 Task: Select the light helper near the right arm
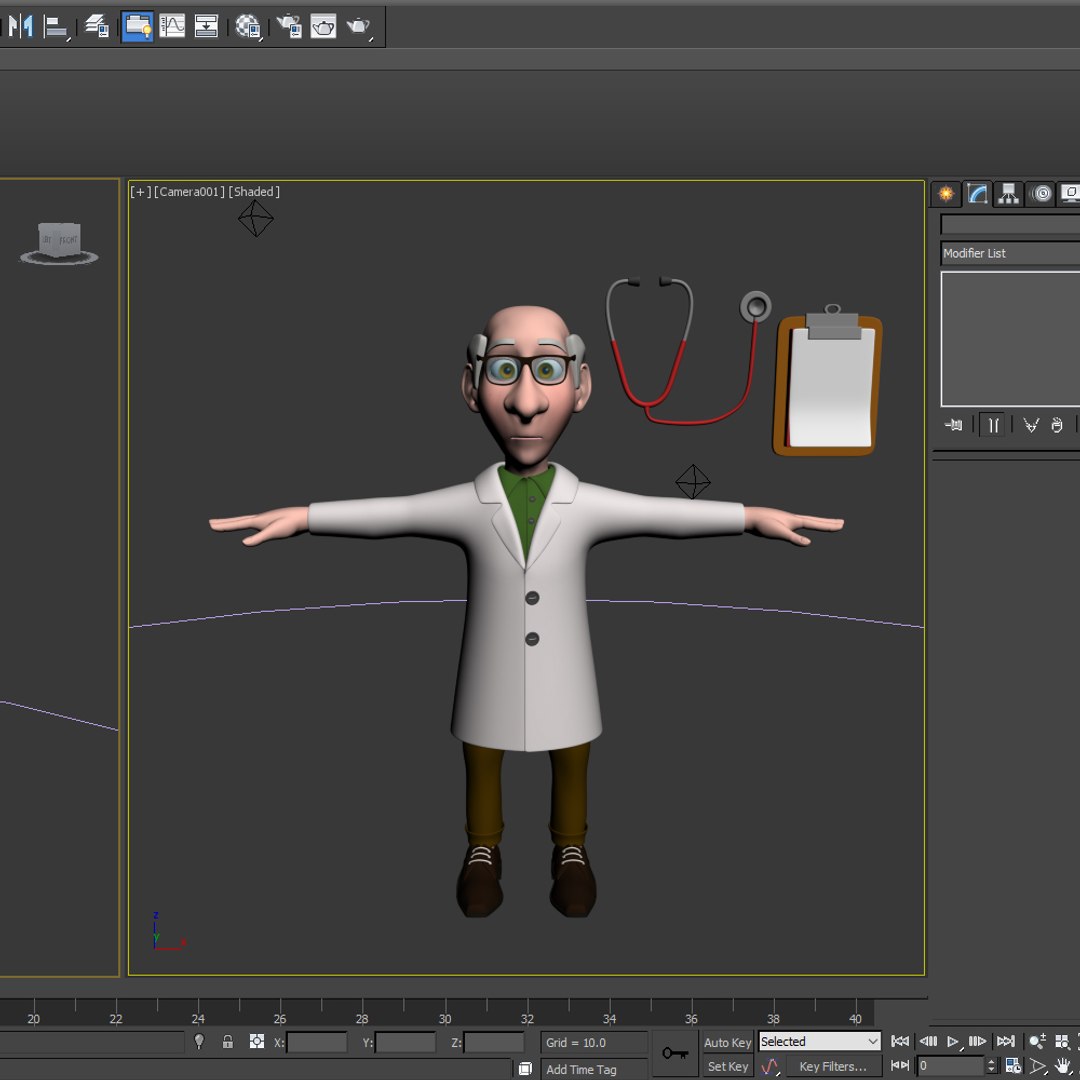693,481
